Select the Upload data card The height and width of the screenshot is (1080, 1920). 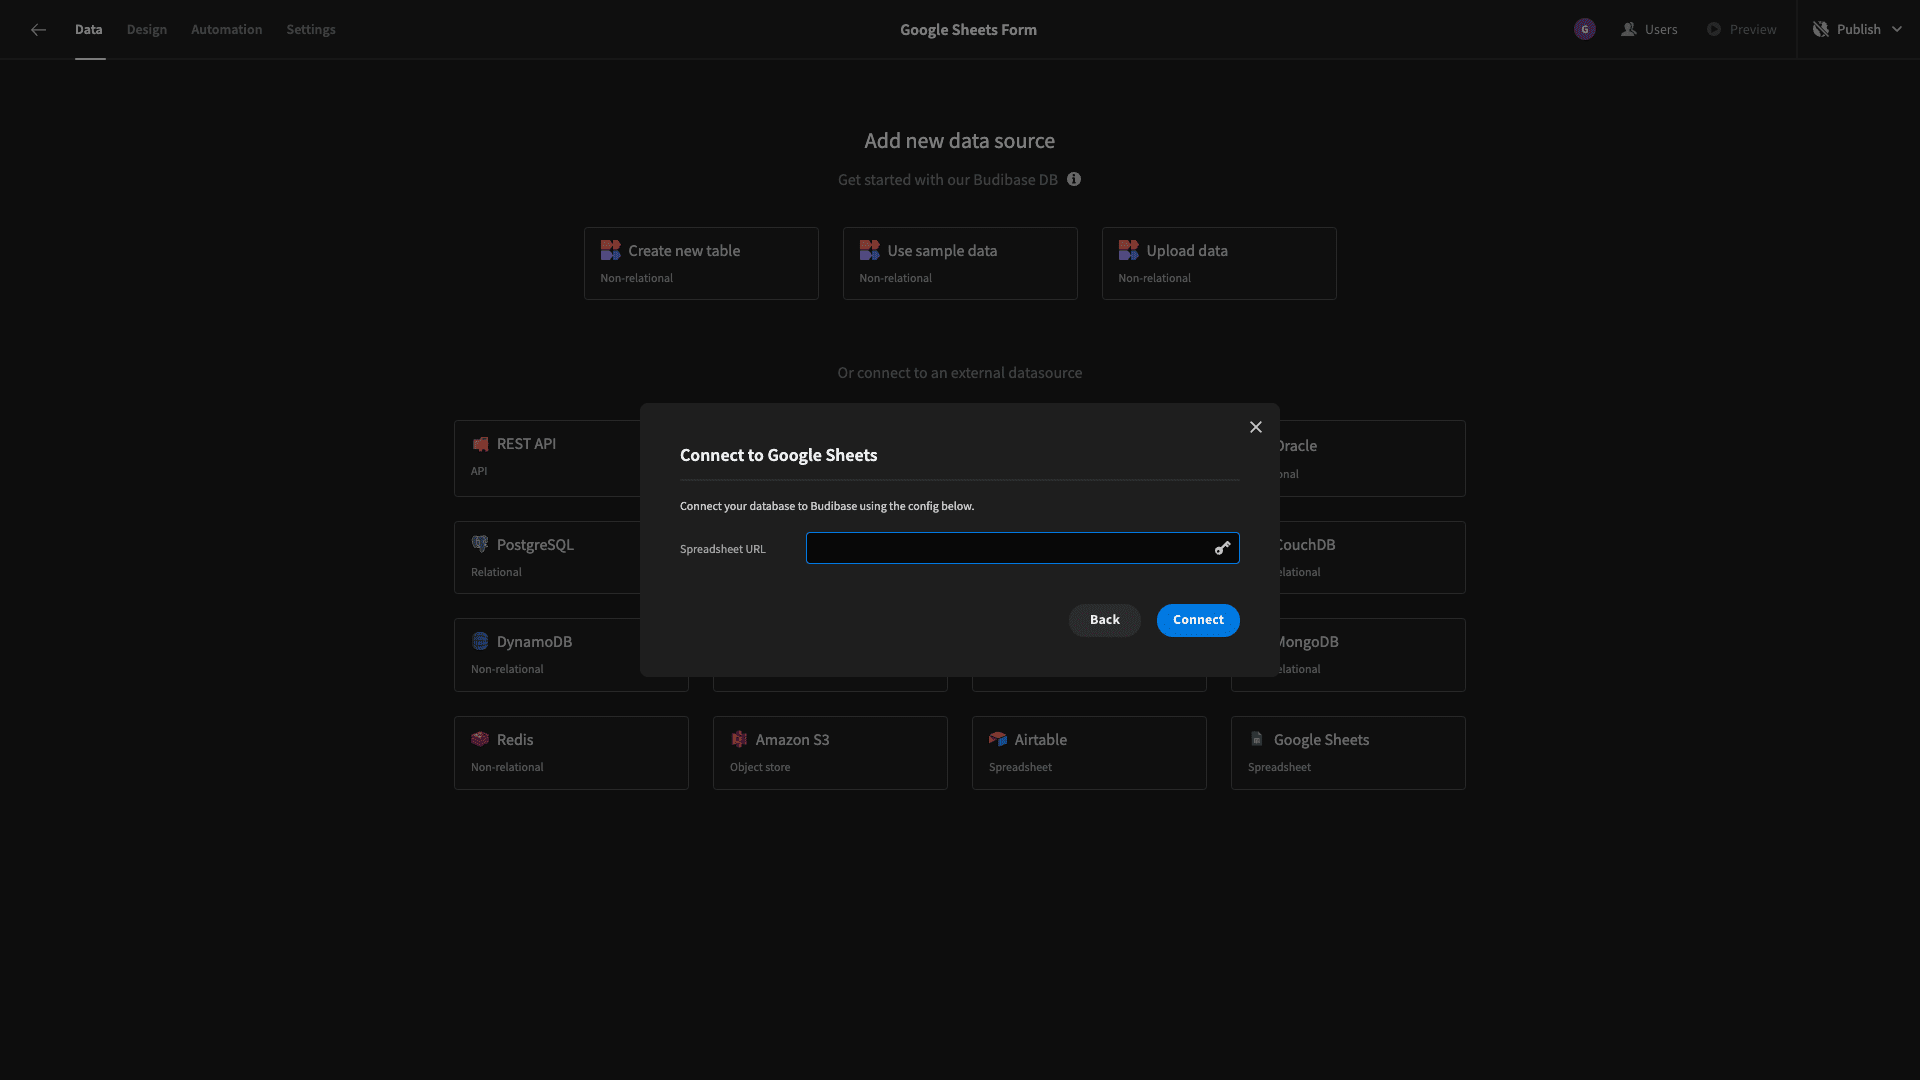[1219, 263]
